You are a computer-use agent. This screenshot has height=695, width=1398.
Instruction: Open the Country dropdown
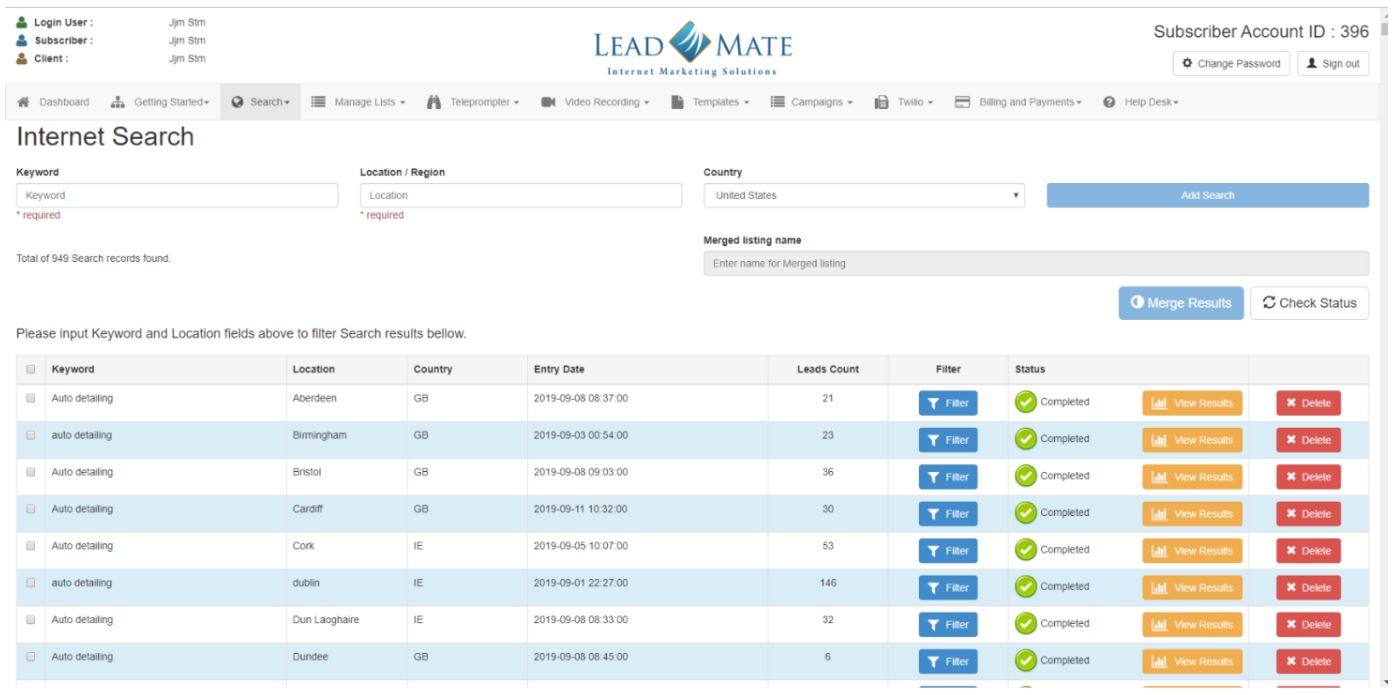(865, 196)
